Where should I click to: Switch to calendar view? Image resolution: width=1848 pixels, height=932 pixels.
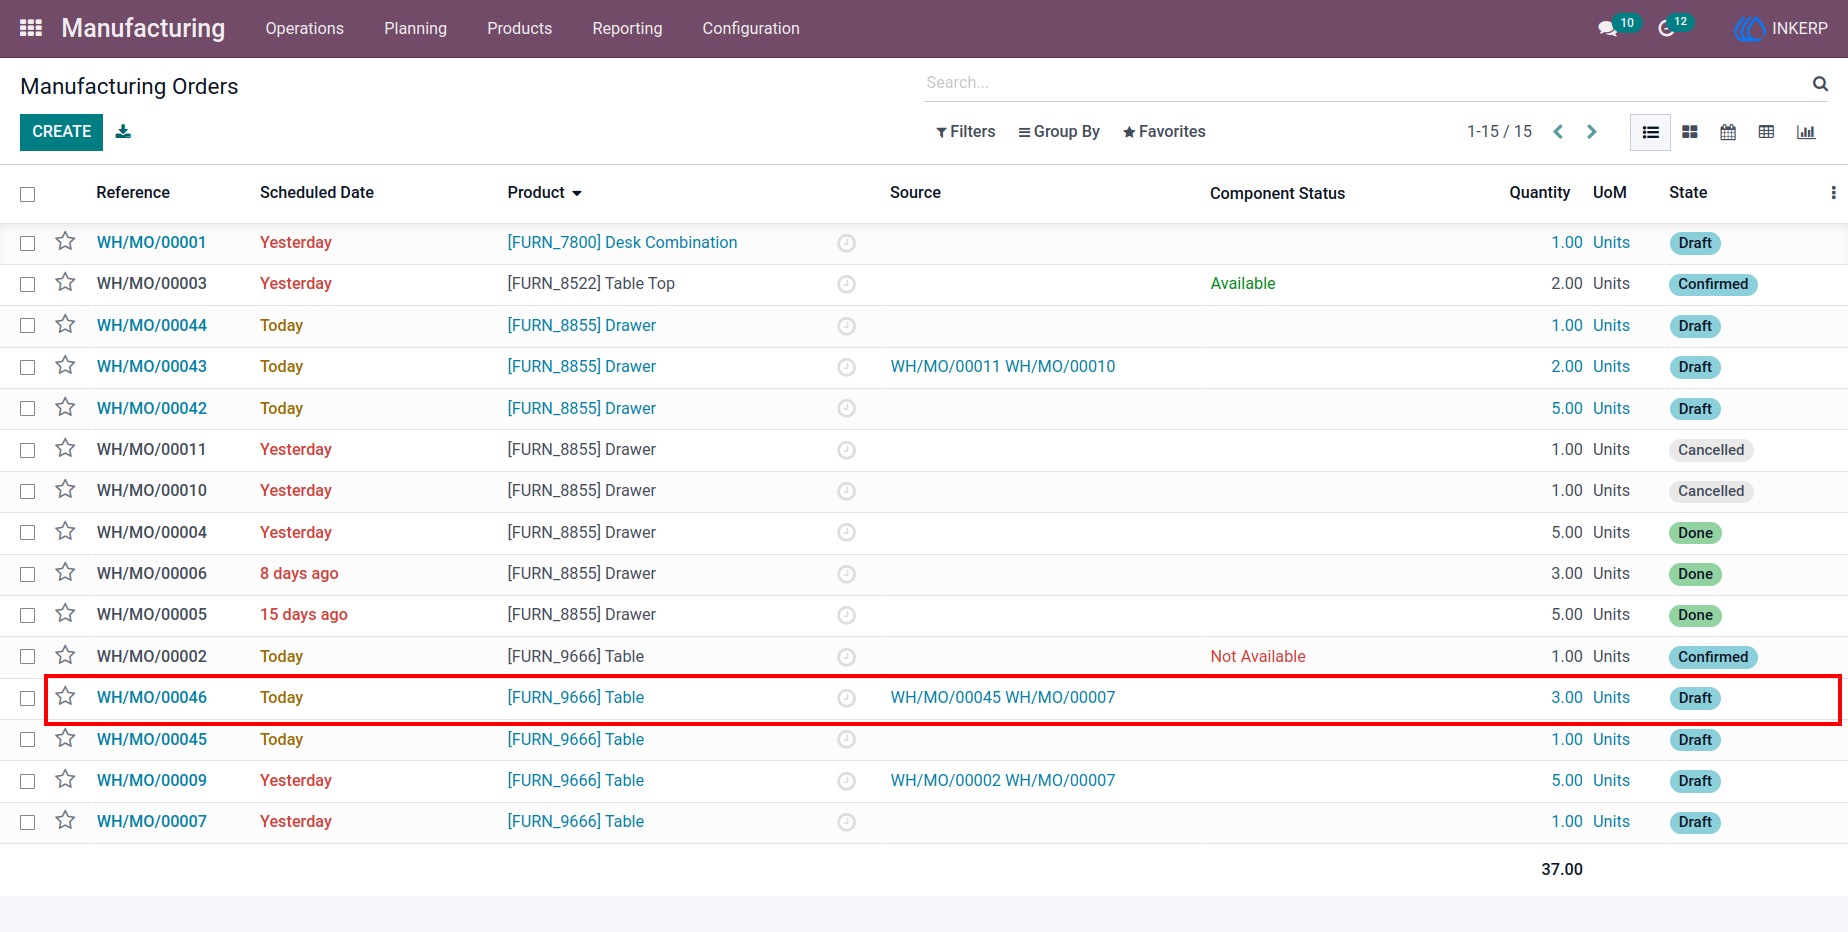1728,132
